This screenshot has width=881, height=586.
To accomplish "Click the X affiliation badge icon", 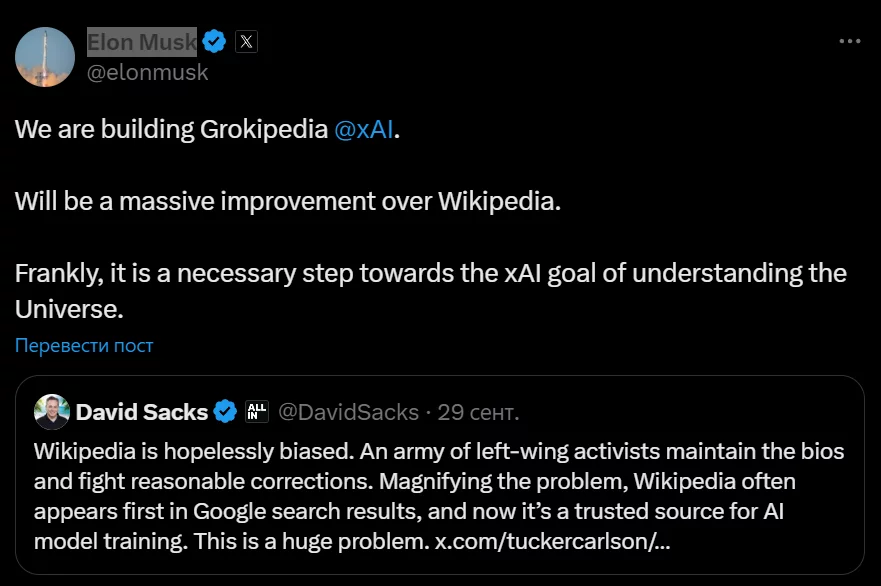I will click(x=246, y=42).
